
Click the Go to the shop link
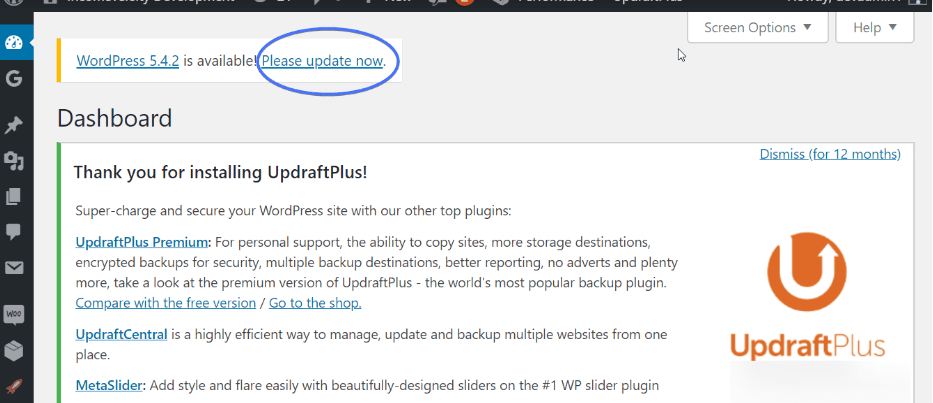pyautogui.click(x=315, y=303)
